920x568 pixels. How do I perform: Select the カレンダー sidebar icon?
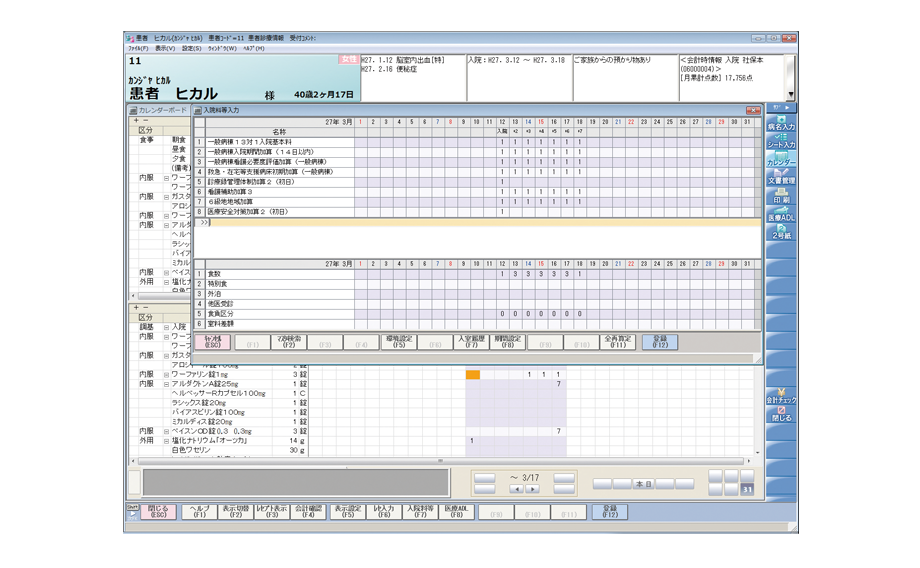click(780, 159)
